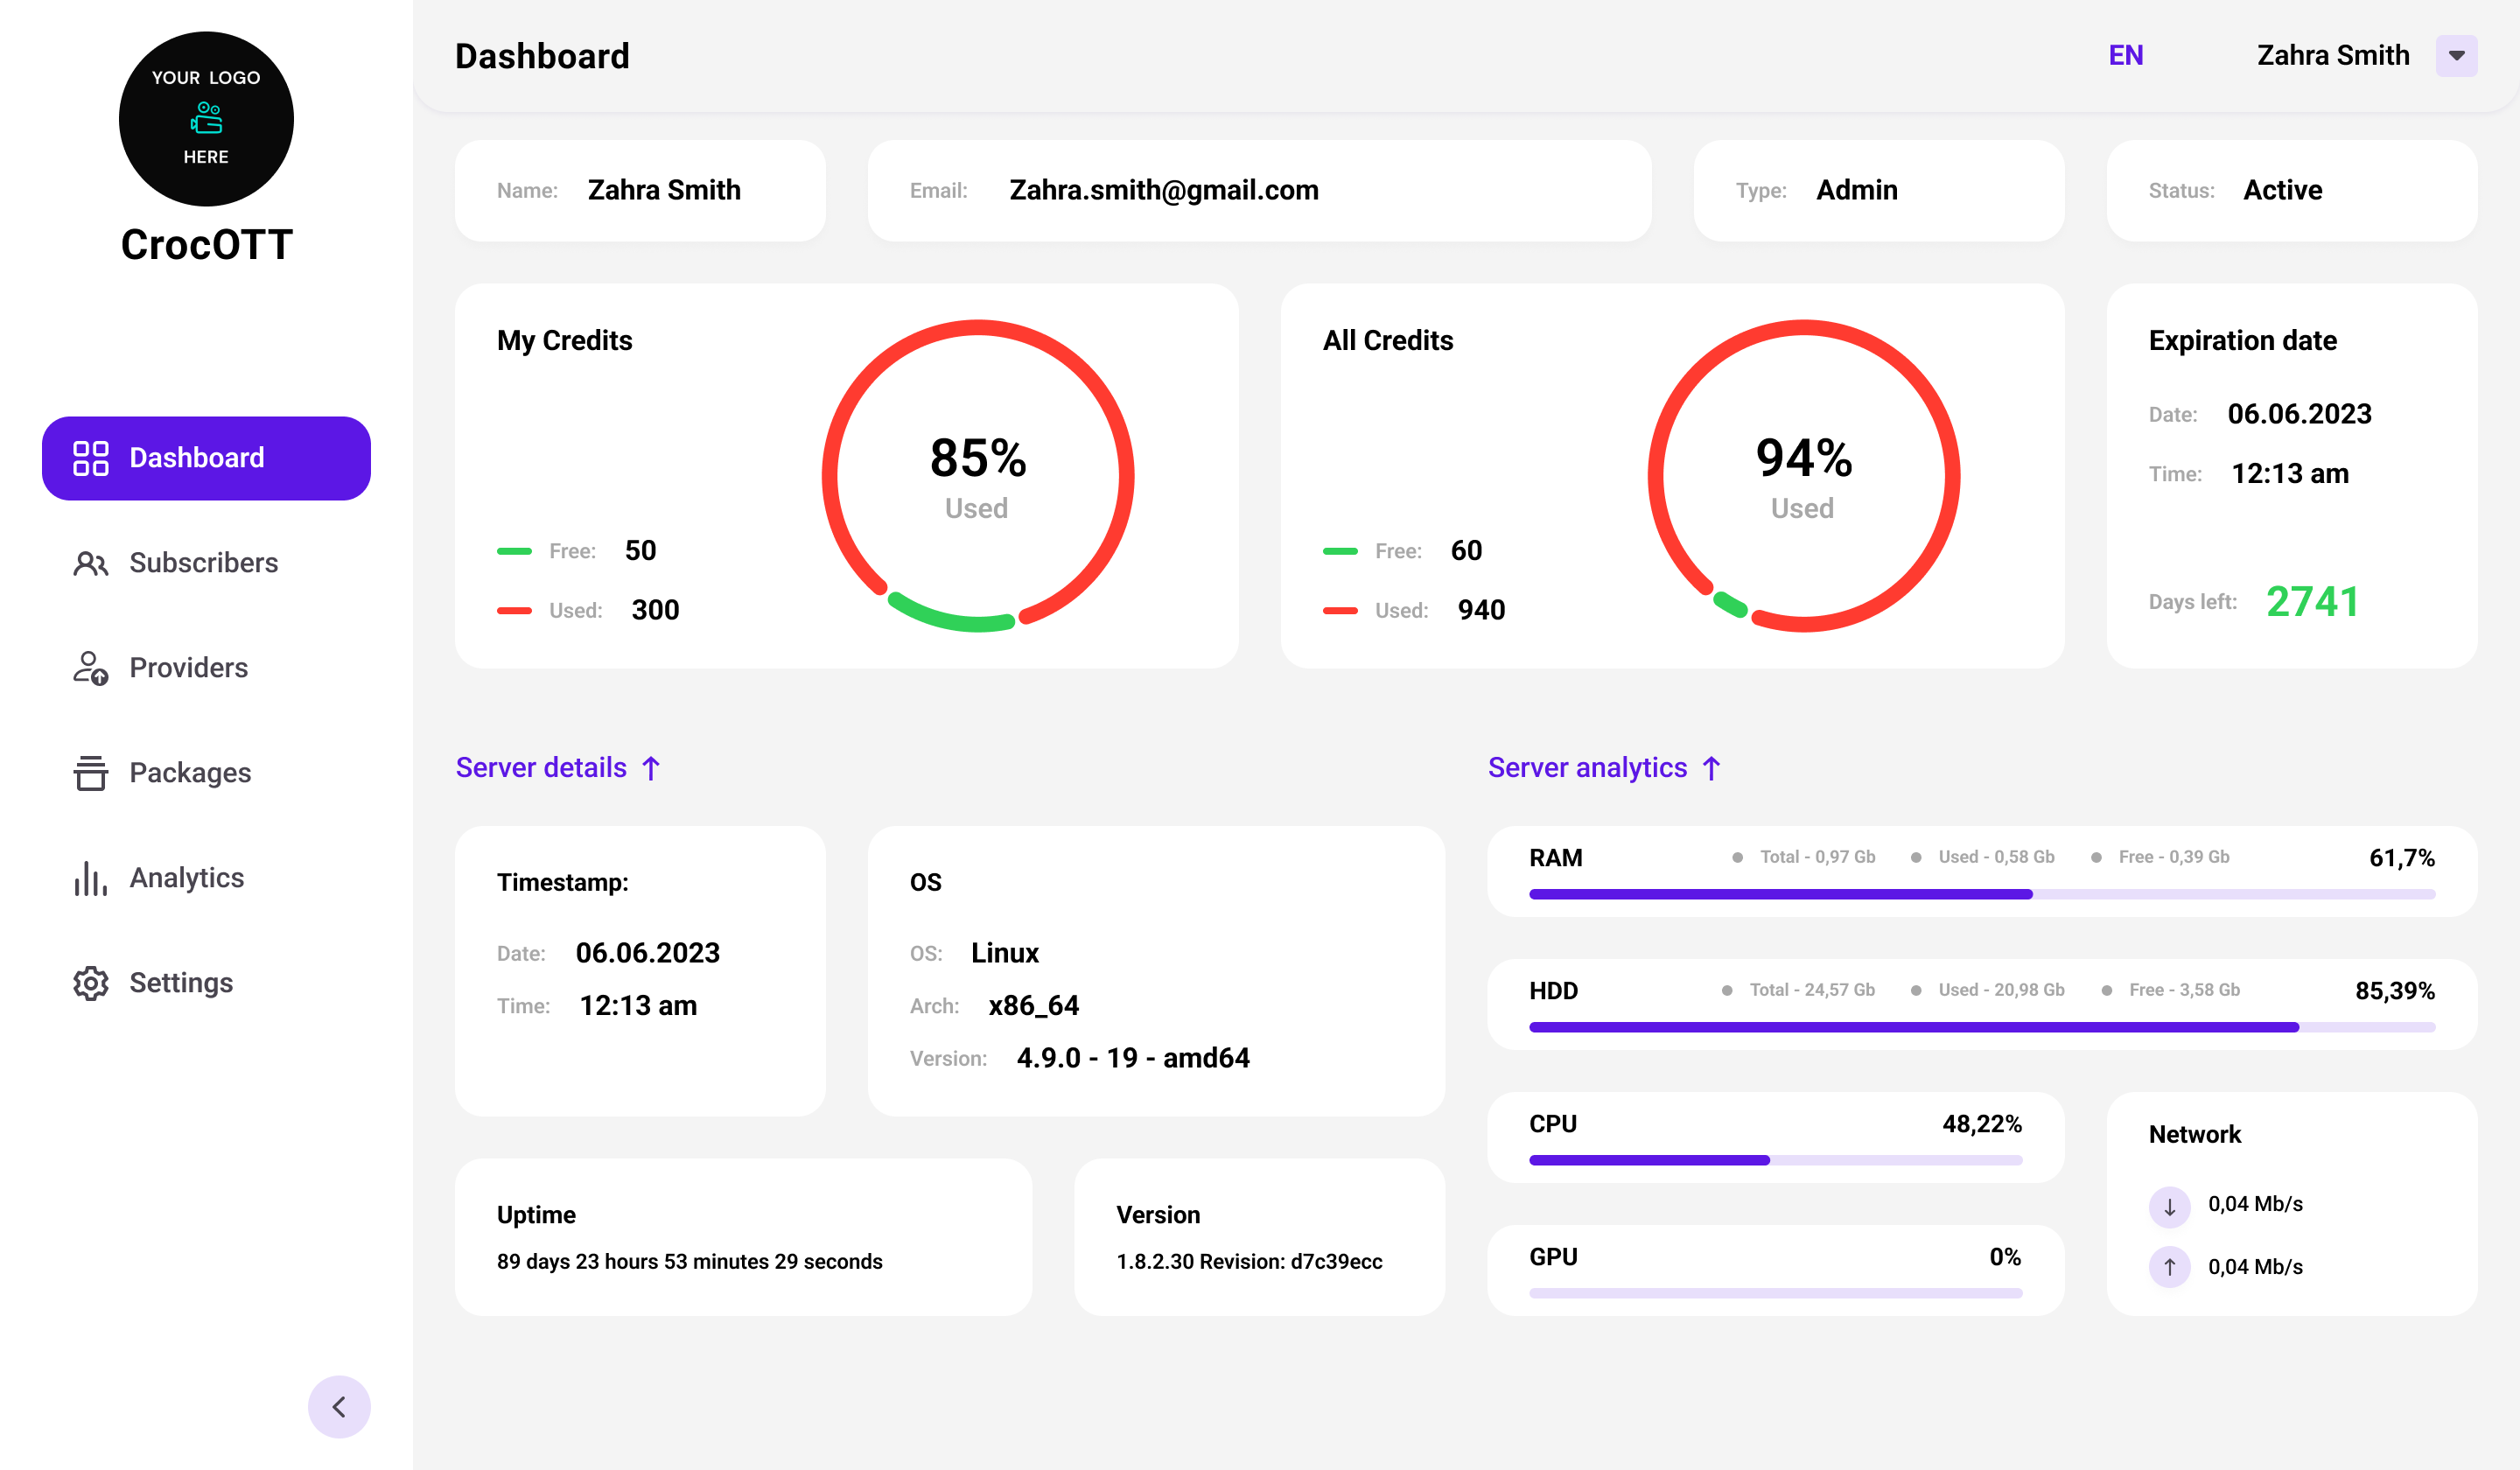The height and width of the screenshot is (1470, 2520).
Task: Open the Subscribers menu item
Action: click(x=204, y=563)
